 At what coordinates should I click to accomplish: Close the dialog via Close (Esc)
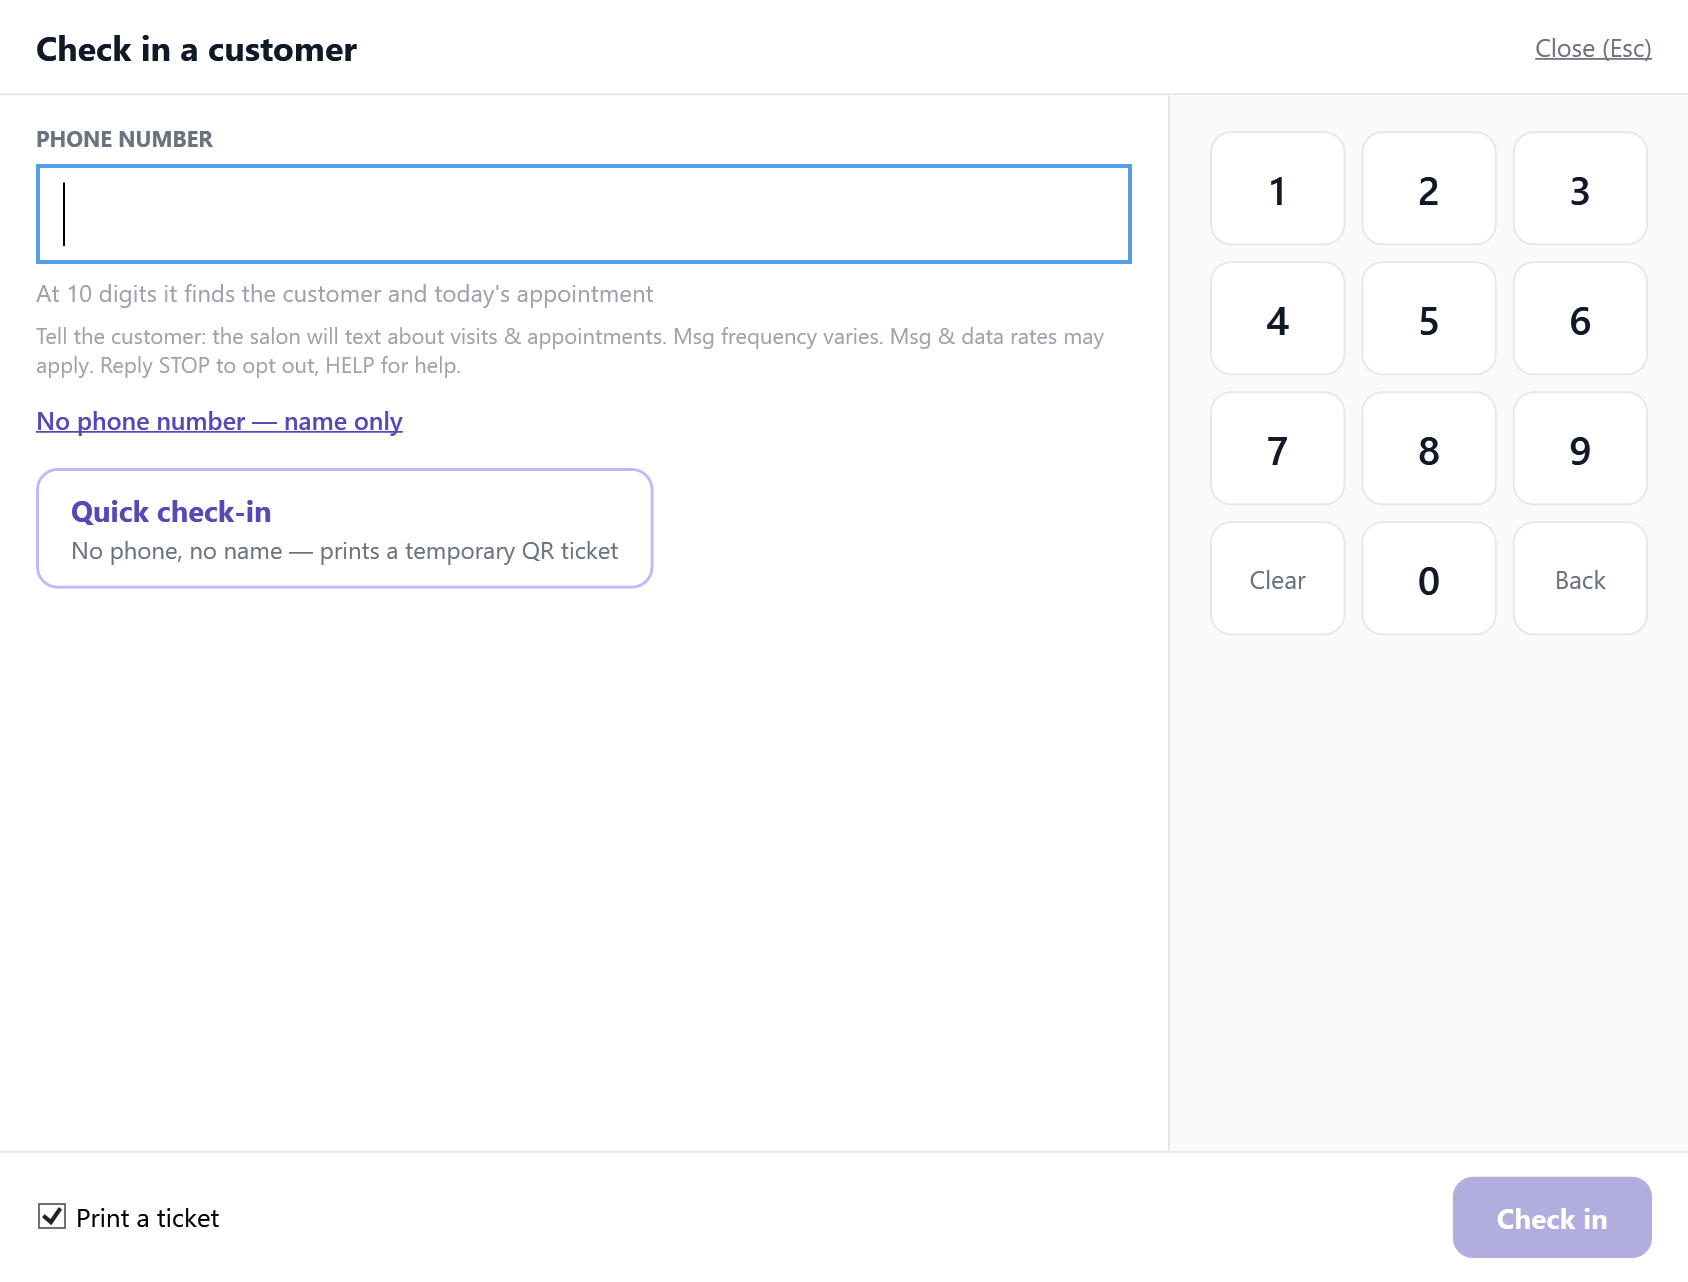coord(1593,48)
